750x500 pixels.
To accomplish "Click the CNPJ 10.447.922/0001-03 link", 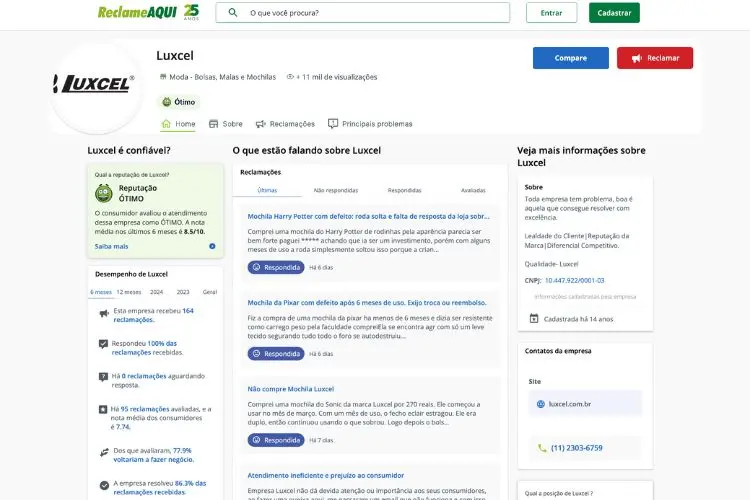I will point(574,280).
